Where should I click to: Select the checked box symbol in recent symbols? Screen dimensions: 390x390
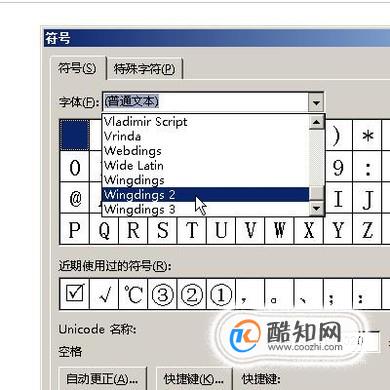[x=75, y=294]
